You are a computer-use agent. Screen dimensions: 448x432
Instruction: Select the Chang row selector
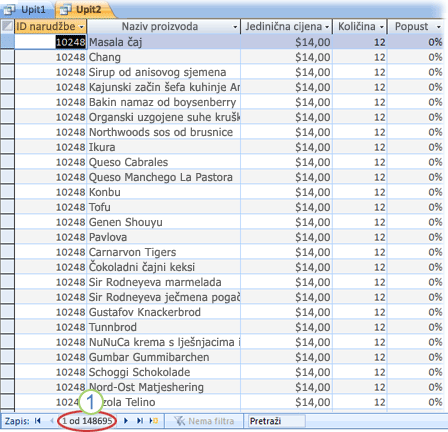(x=7, y=57)
